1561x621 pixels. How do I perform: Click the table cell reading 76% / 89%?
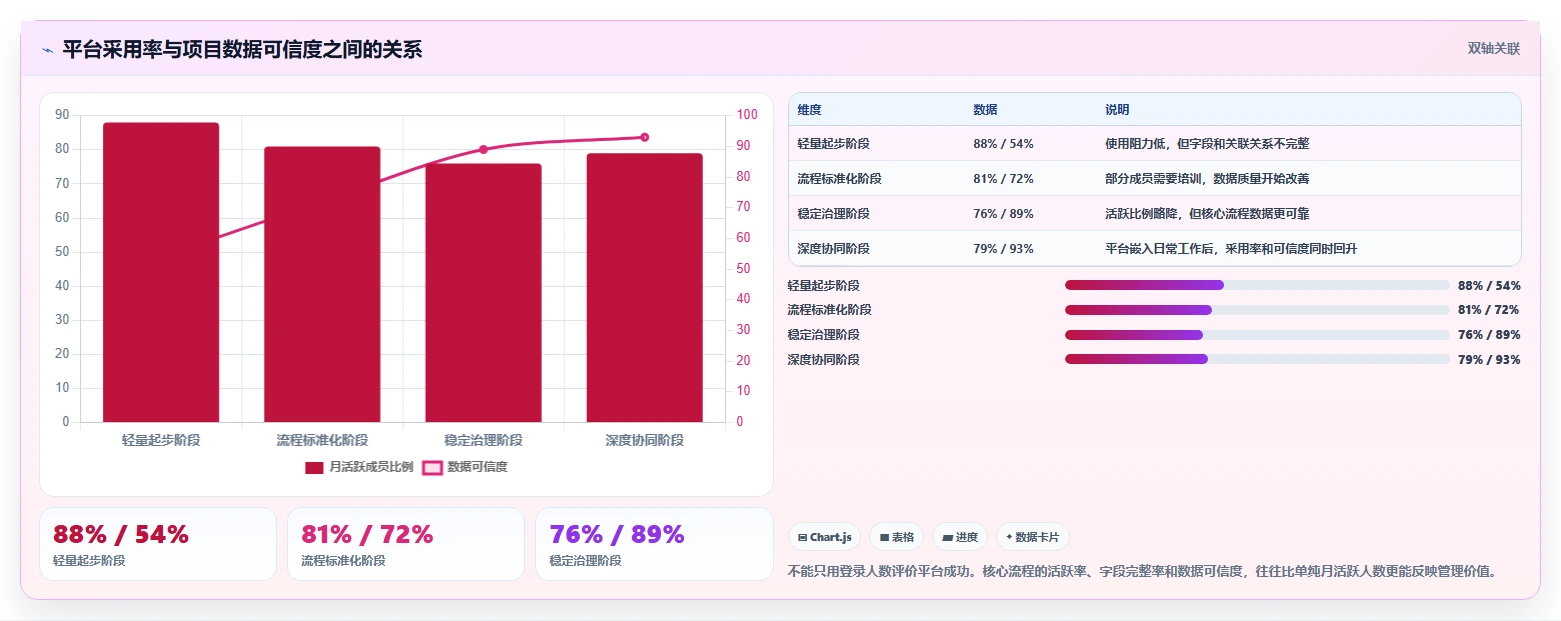(x=1003, y=214)
